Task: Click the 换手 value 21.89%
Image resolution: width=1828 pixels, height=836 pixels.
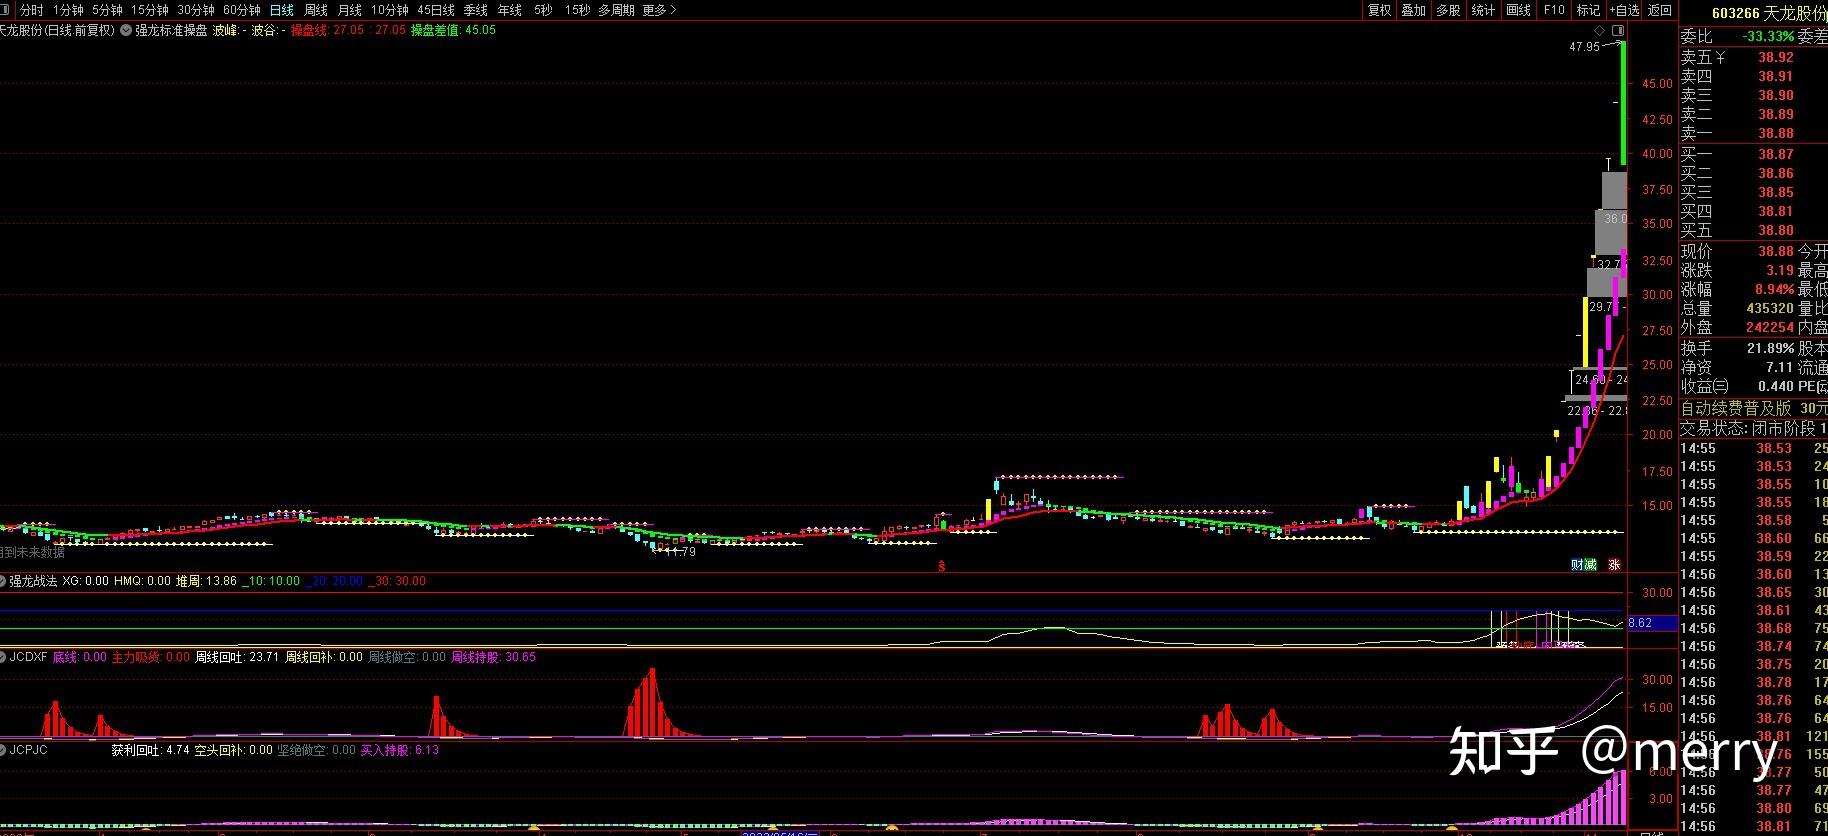Action: (x=1770, y=348)
